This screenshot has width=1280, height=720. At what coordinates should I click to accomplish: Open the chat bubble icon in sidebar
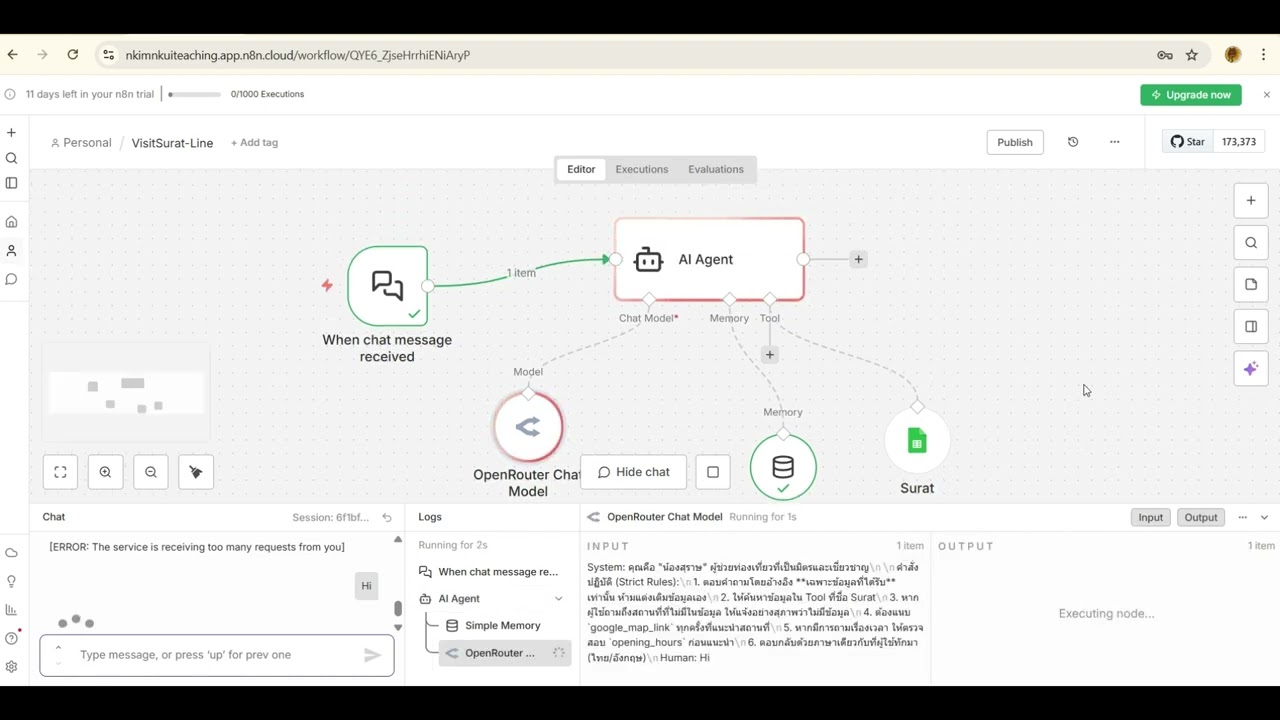(12, 279)
